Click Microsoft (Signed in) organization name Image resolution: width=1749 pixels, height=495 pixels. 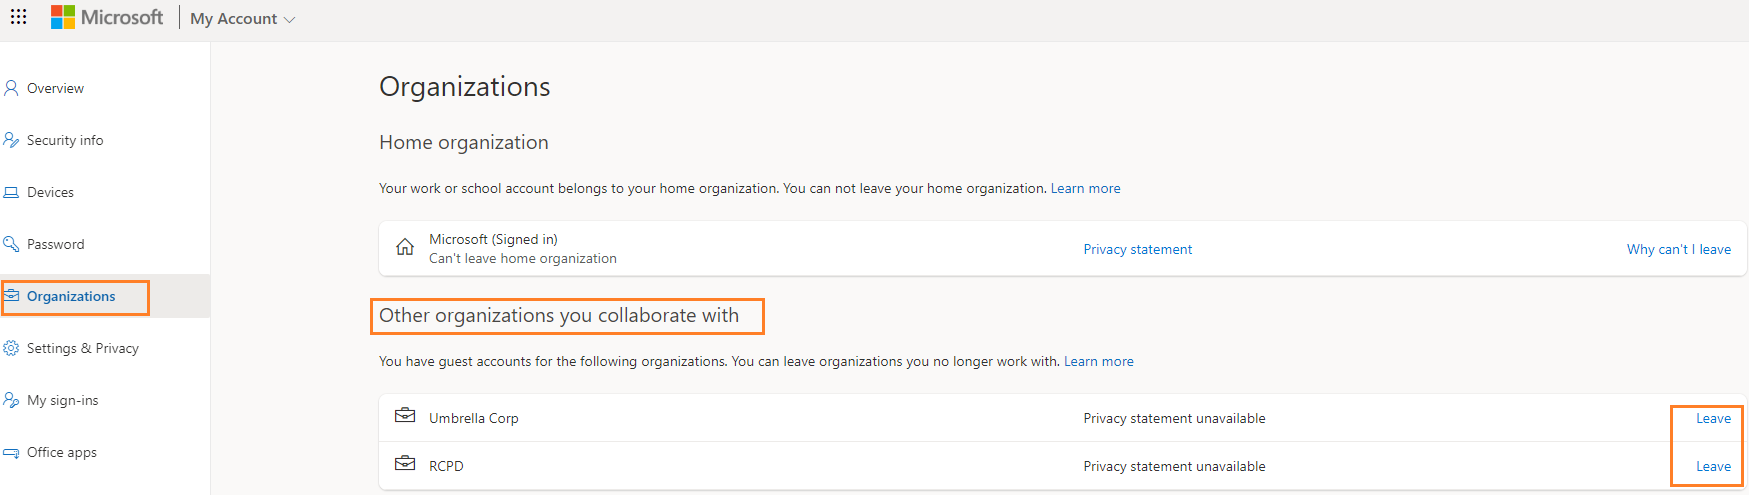pos(493,239)
